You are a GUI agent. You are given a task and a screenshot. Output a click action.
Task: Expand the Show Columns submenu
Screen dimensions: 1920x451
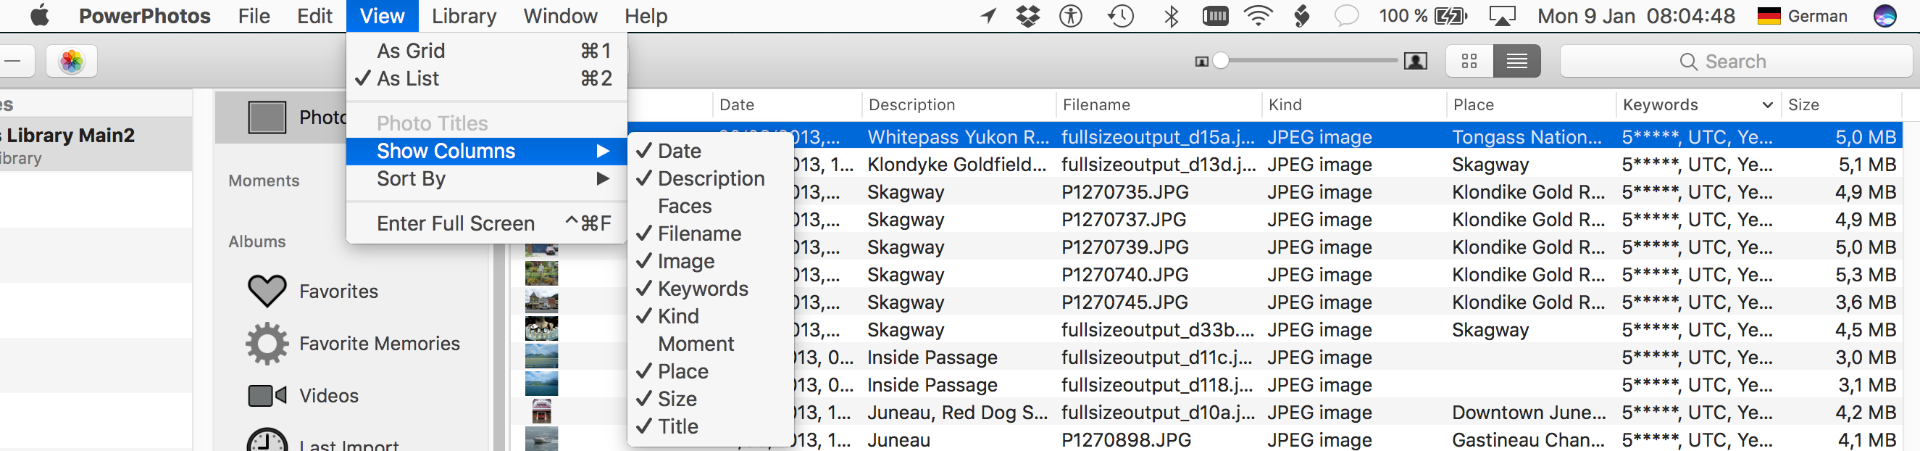coord(486,151)
